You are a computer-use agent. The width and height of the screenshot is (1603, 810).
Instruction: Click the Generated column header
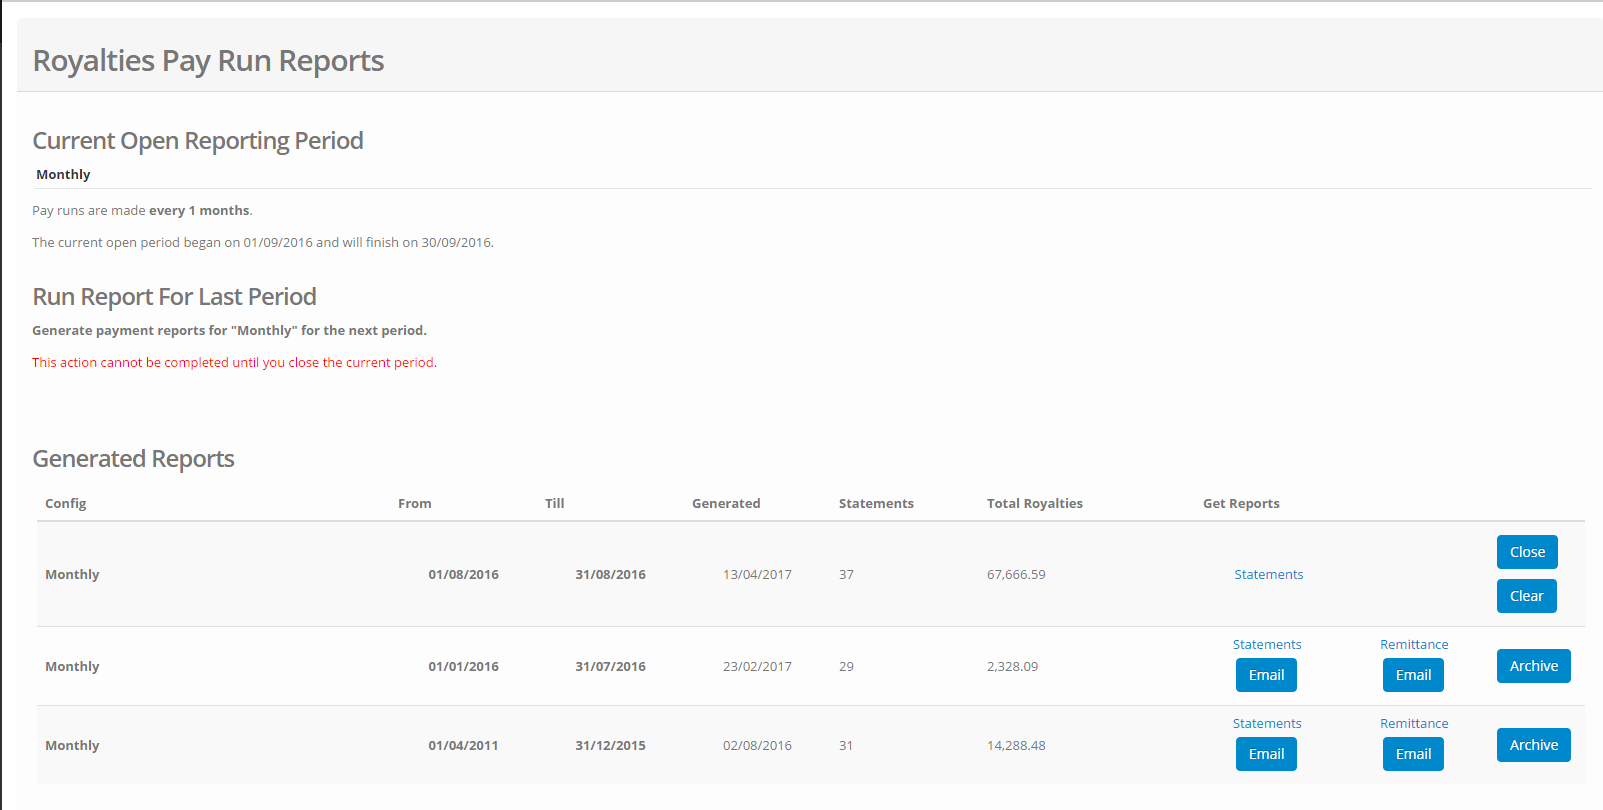(725, 503)
